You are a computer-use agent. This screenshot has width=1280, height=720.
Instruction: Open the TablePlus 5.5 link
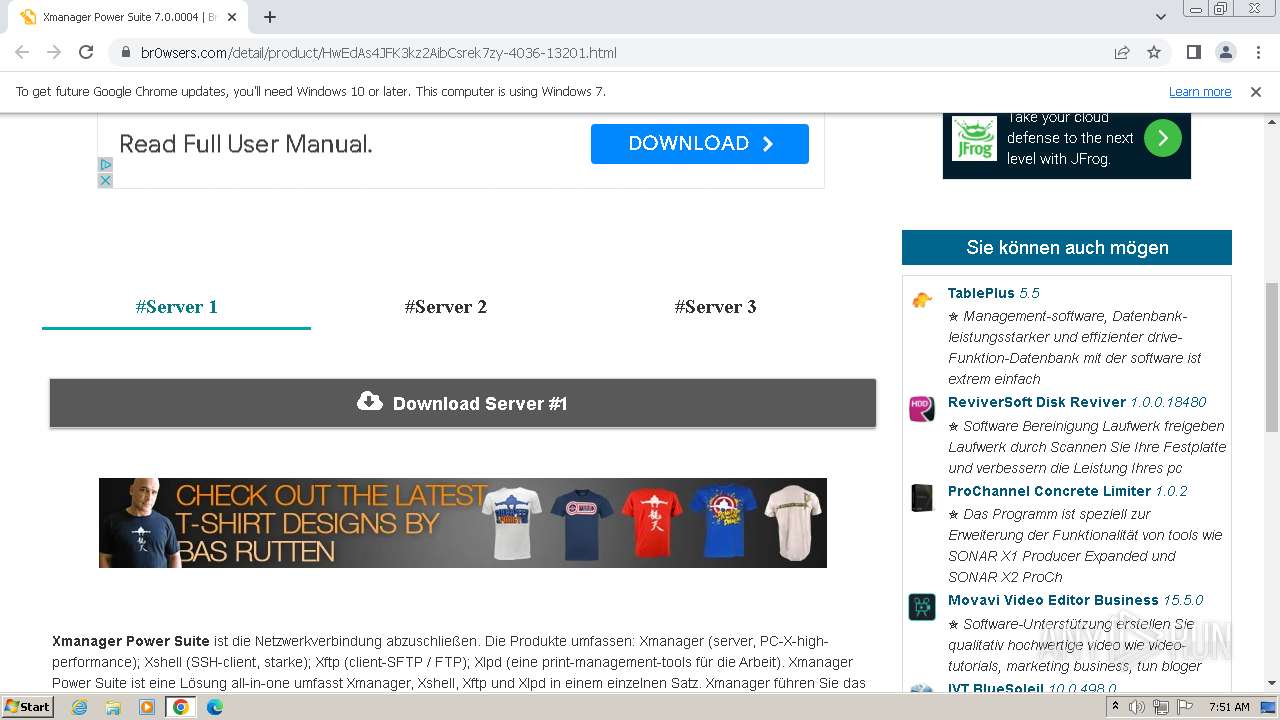(994, 293)
